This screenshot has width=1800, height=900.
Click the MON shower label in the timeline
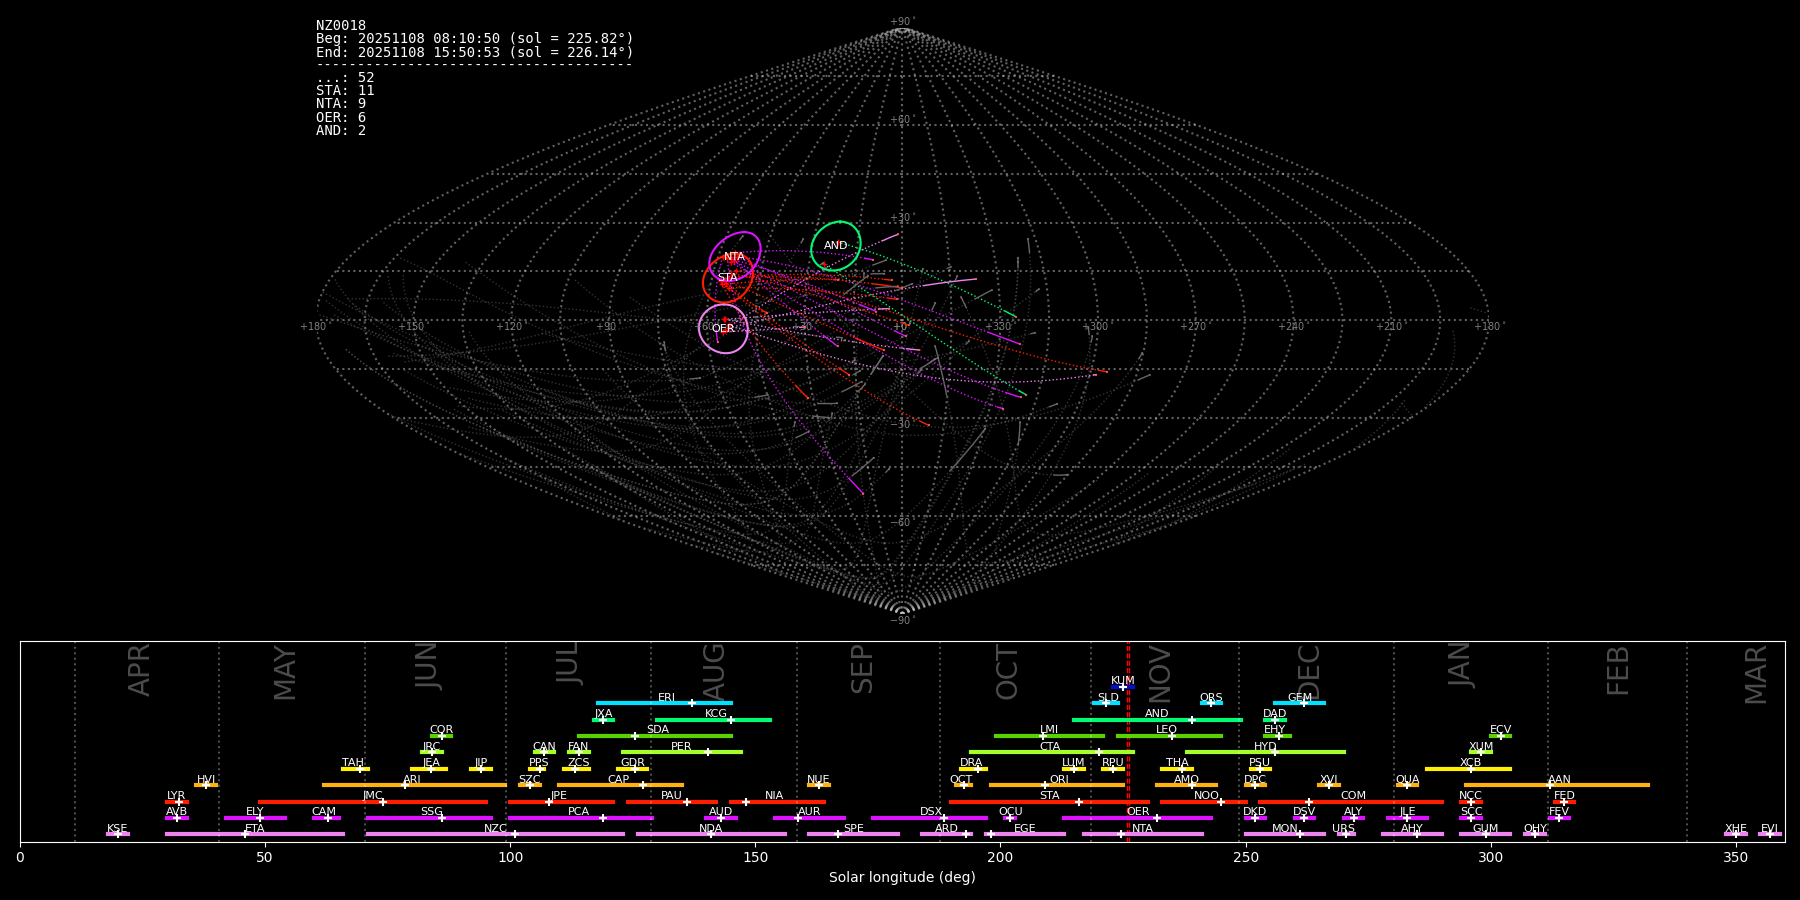(x=1285, y=829)
